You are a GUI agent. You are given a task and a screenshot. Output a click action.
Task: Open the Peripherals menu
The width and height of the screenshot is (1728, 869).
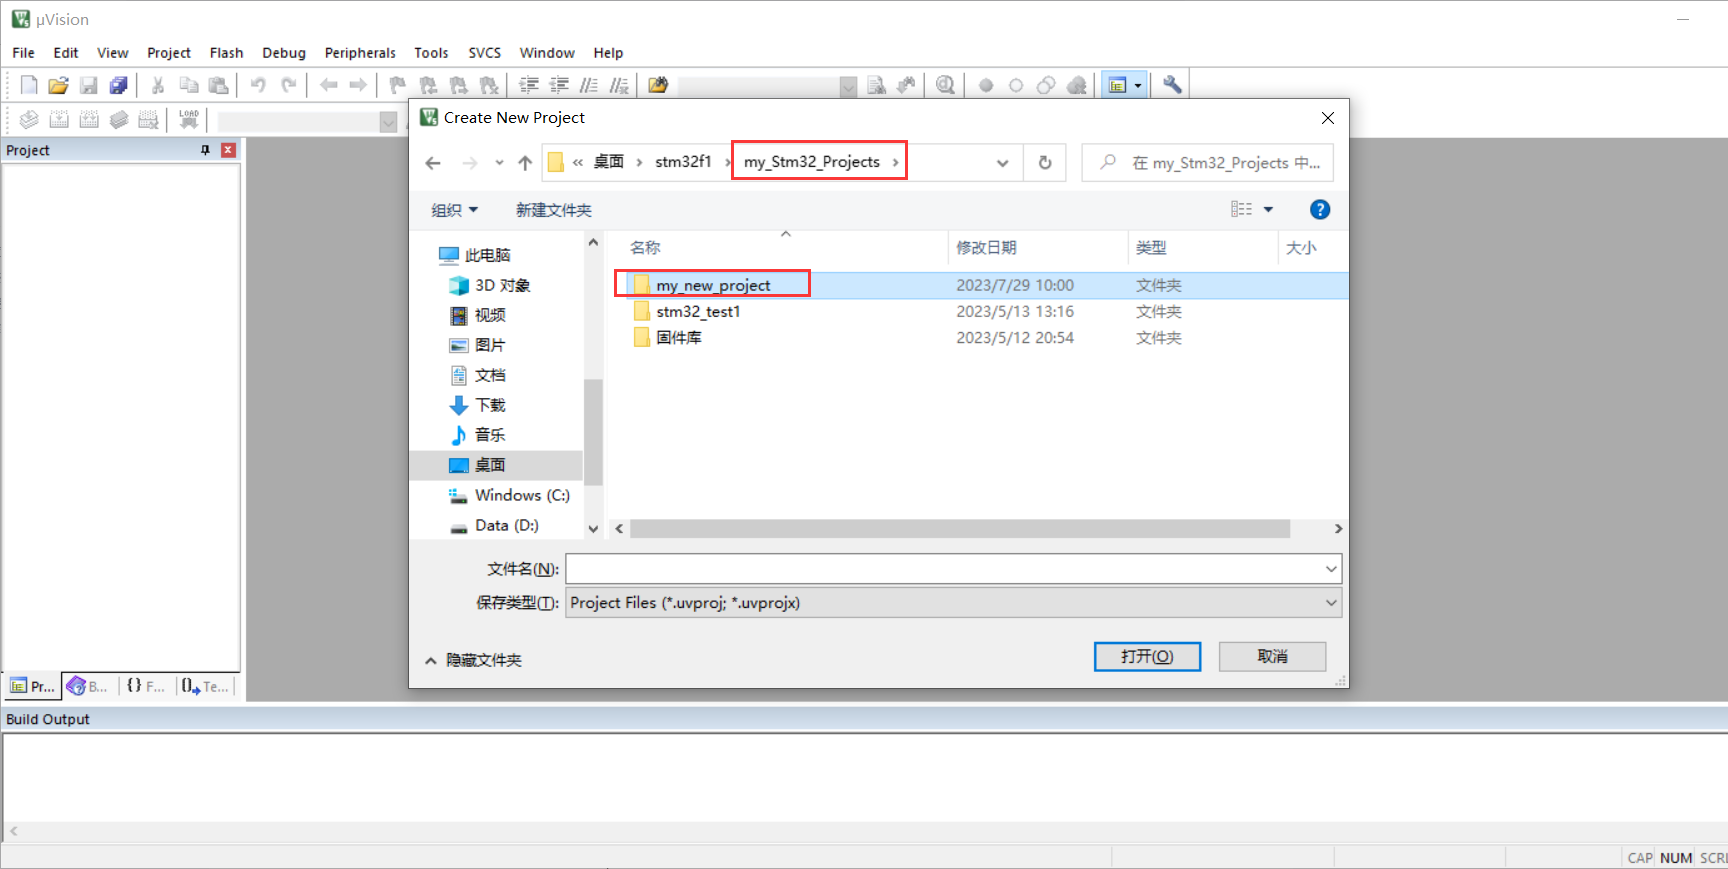point(360,53)
